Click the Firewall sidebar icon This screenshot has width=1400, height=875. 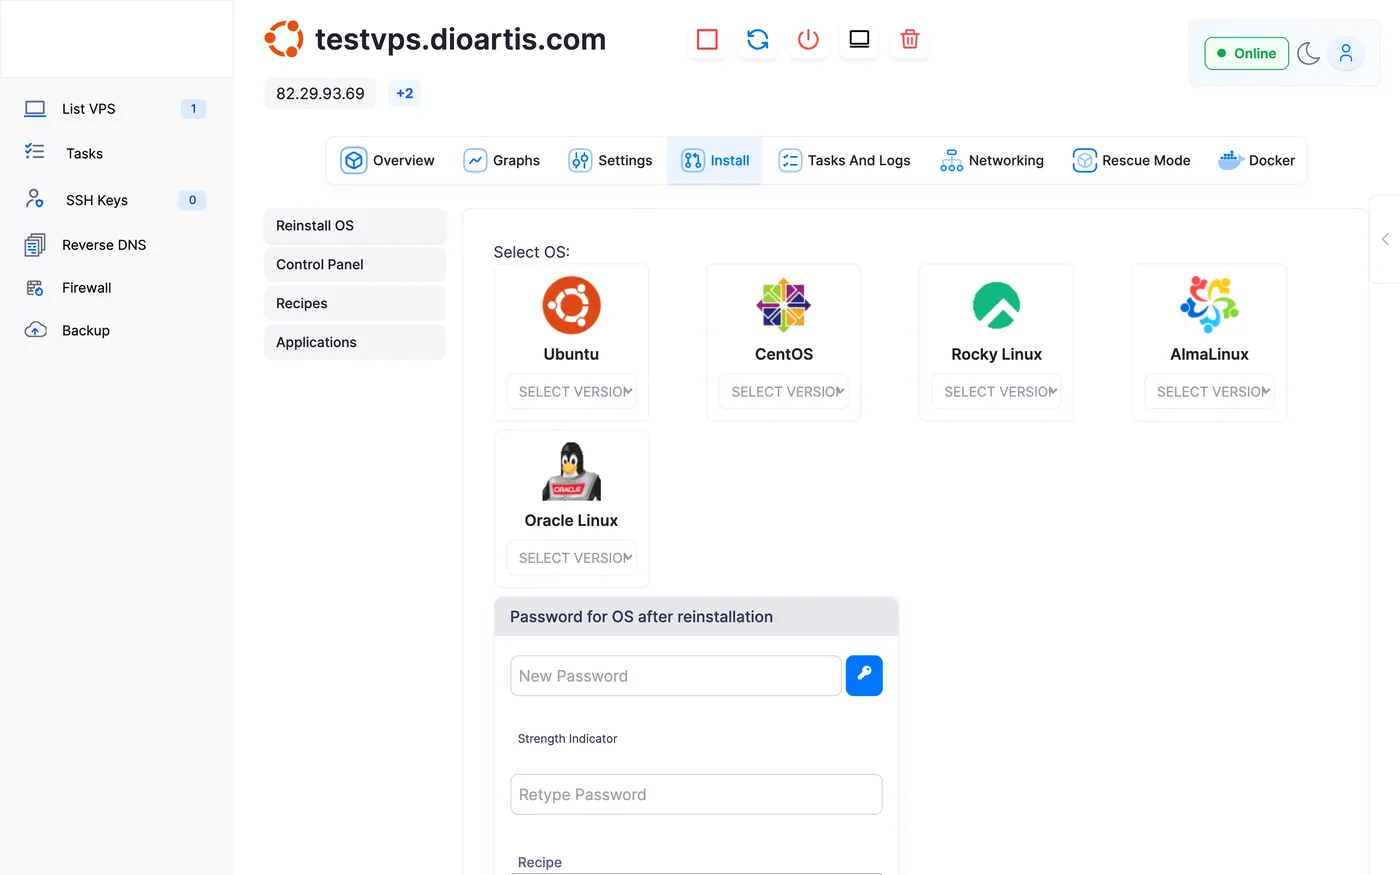pyautogui.click(x=35, y=288)
